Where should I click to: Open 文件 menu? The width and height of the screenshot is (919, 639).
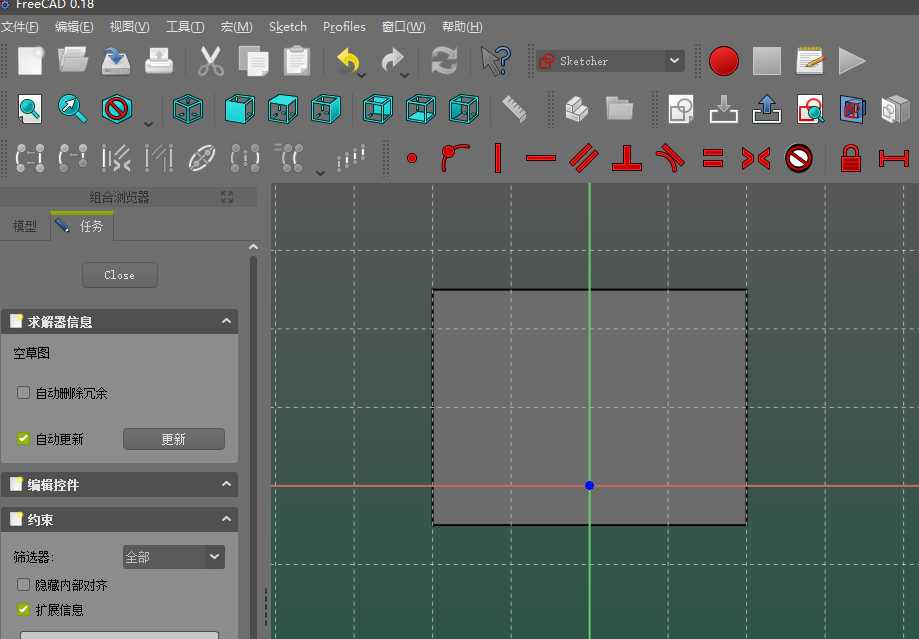click(20, 27)
